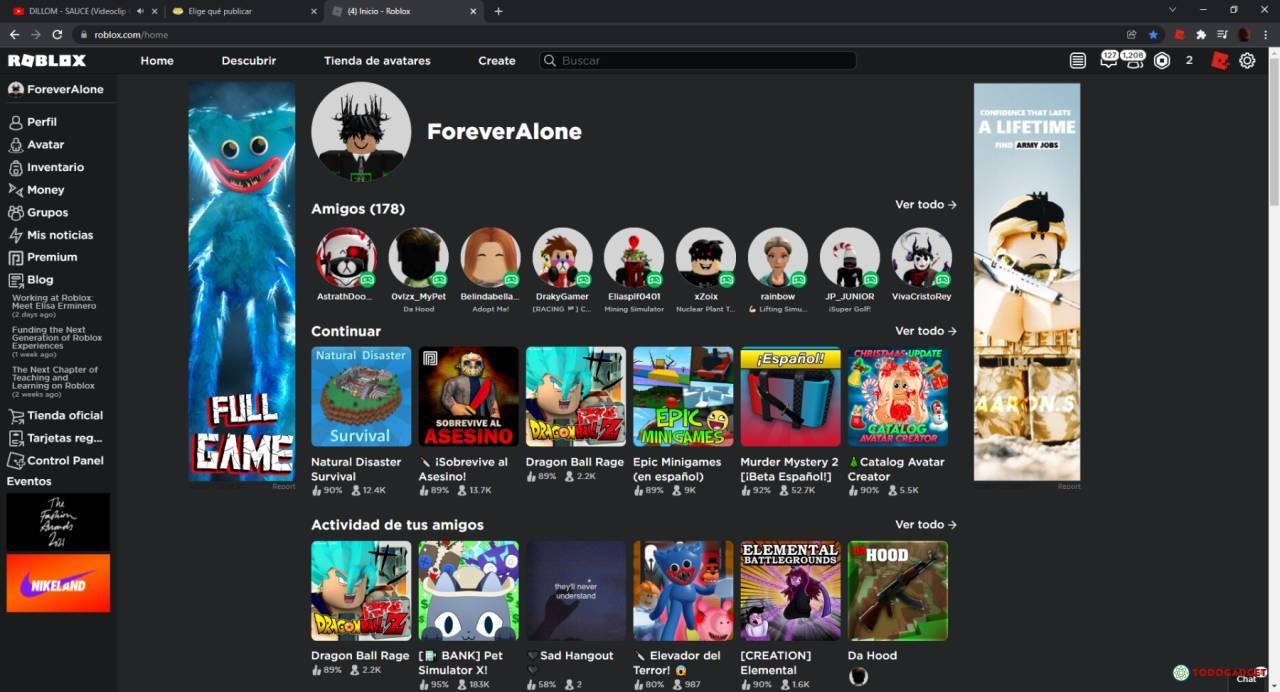Open Roblox settings gear icon
This screenshot has width=1280, height=692.
(1247, 61)
